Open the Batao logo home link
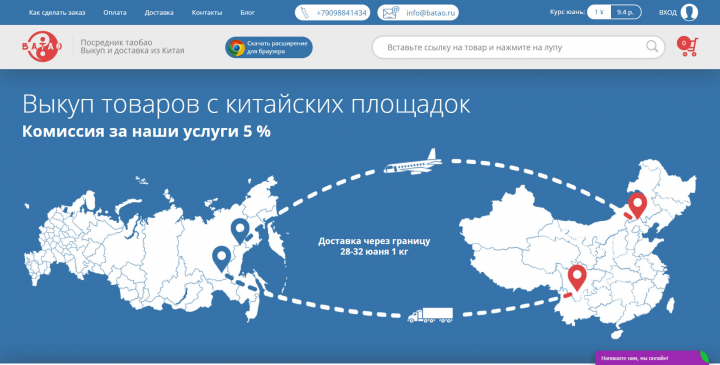Screen dimensions: 720x365 click(42, 46)
